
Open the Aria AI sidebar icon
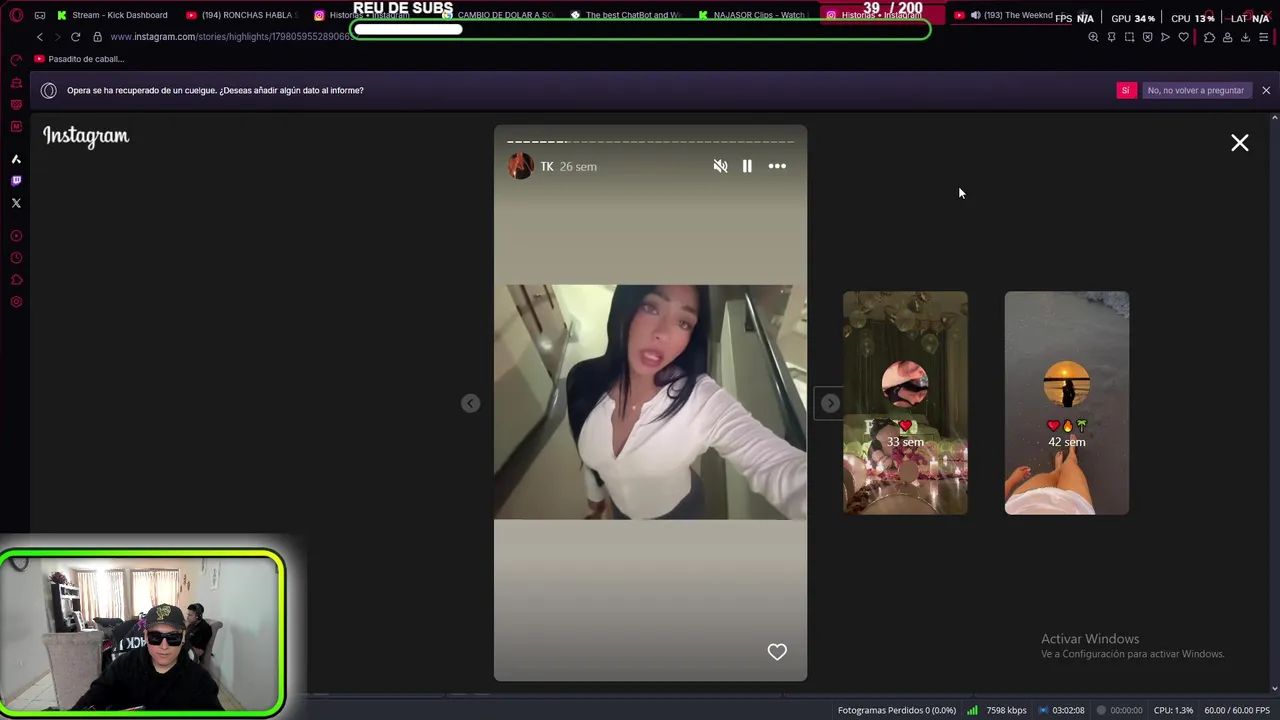tap(16, 159)
